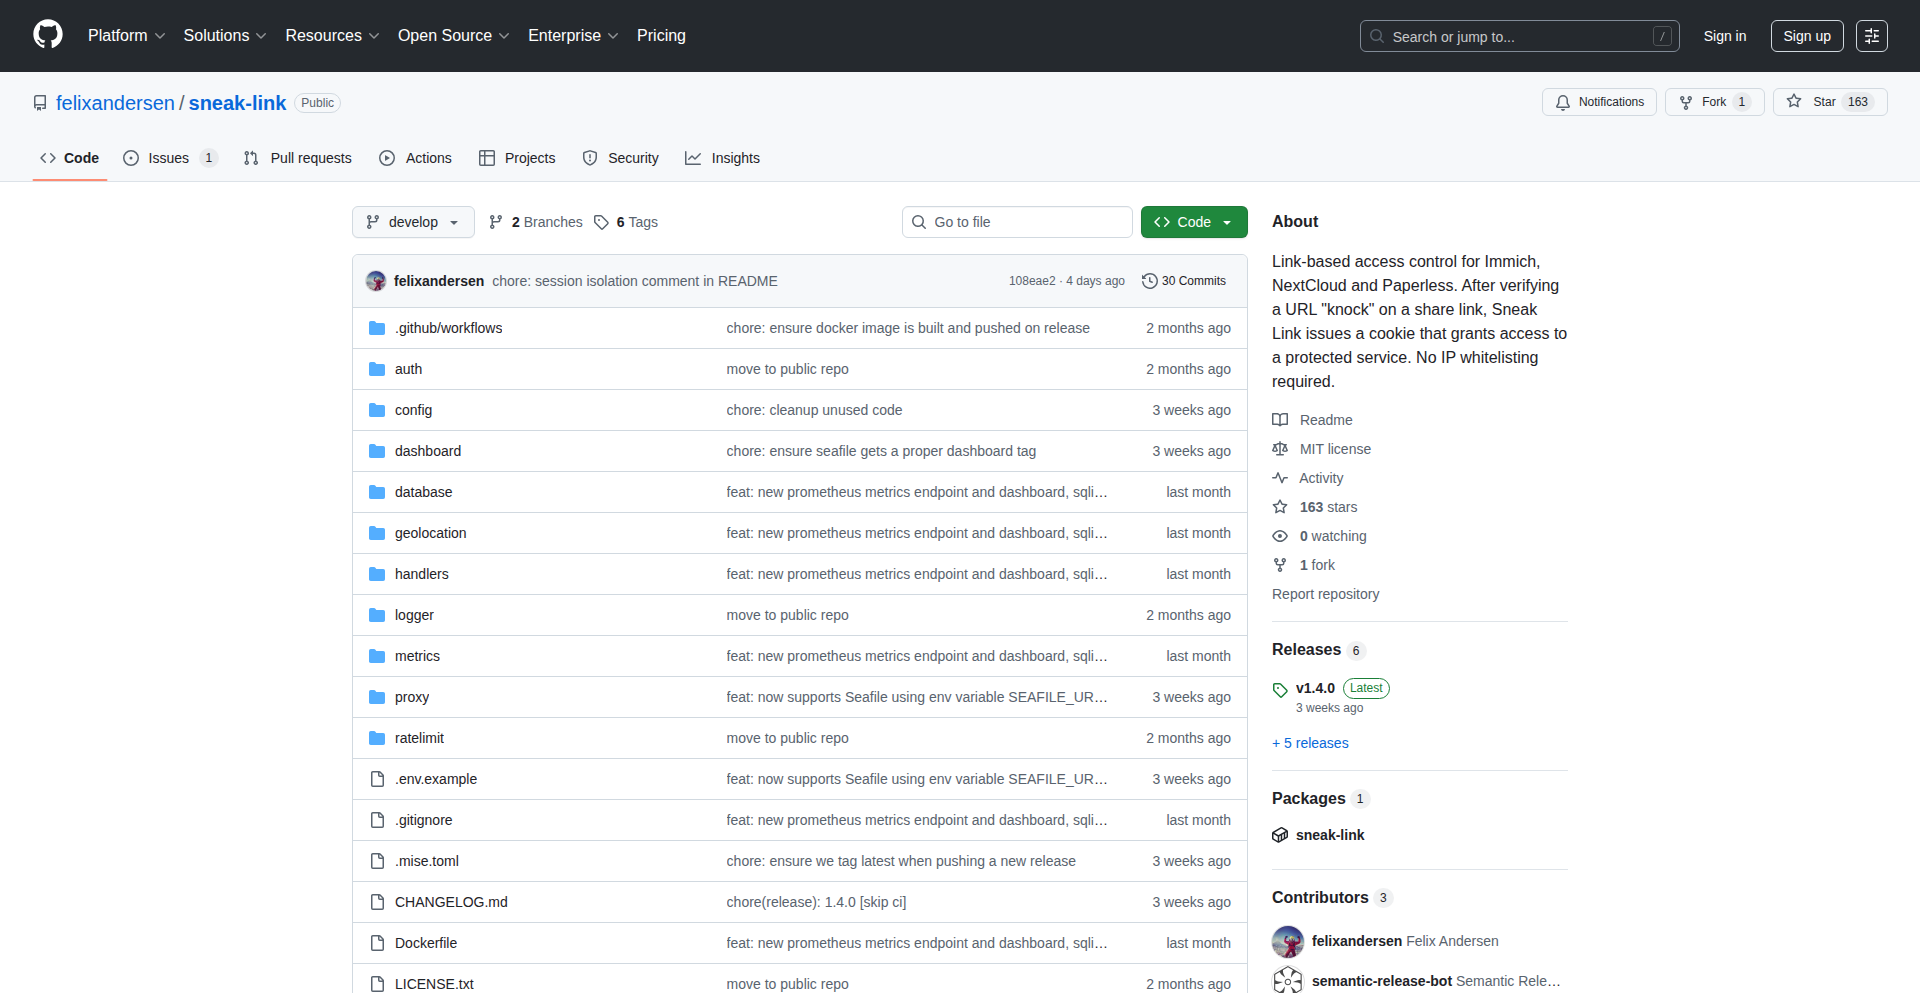Image resolution: width=1920 pixels, height=993 pixels.
Task: Expand the develop branch dropdown
Action: [x=412, y=222]
